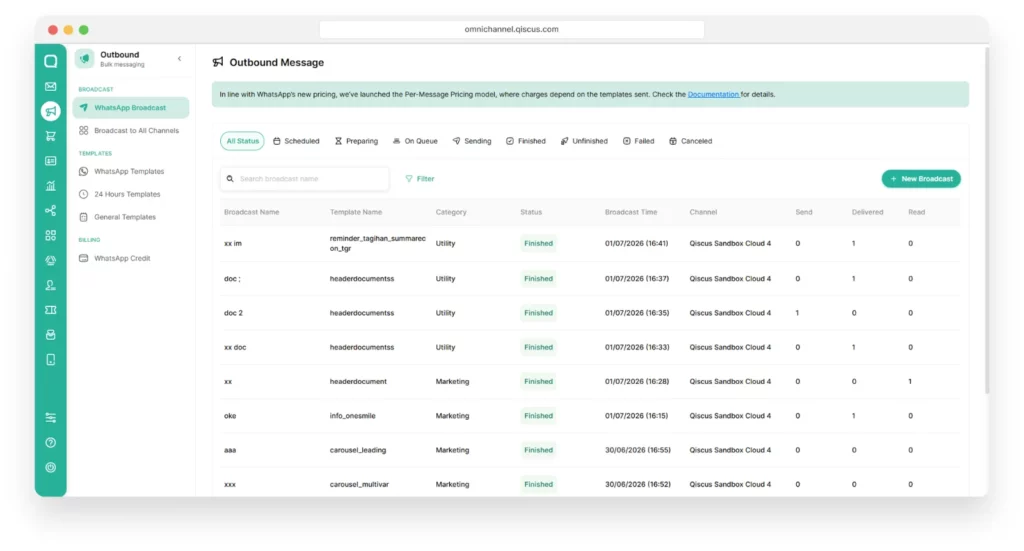The image size is (1024, 551).
Task: Click template name headerdocument in xx row
Action: pyautogui.click(x=358, y=381)
